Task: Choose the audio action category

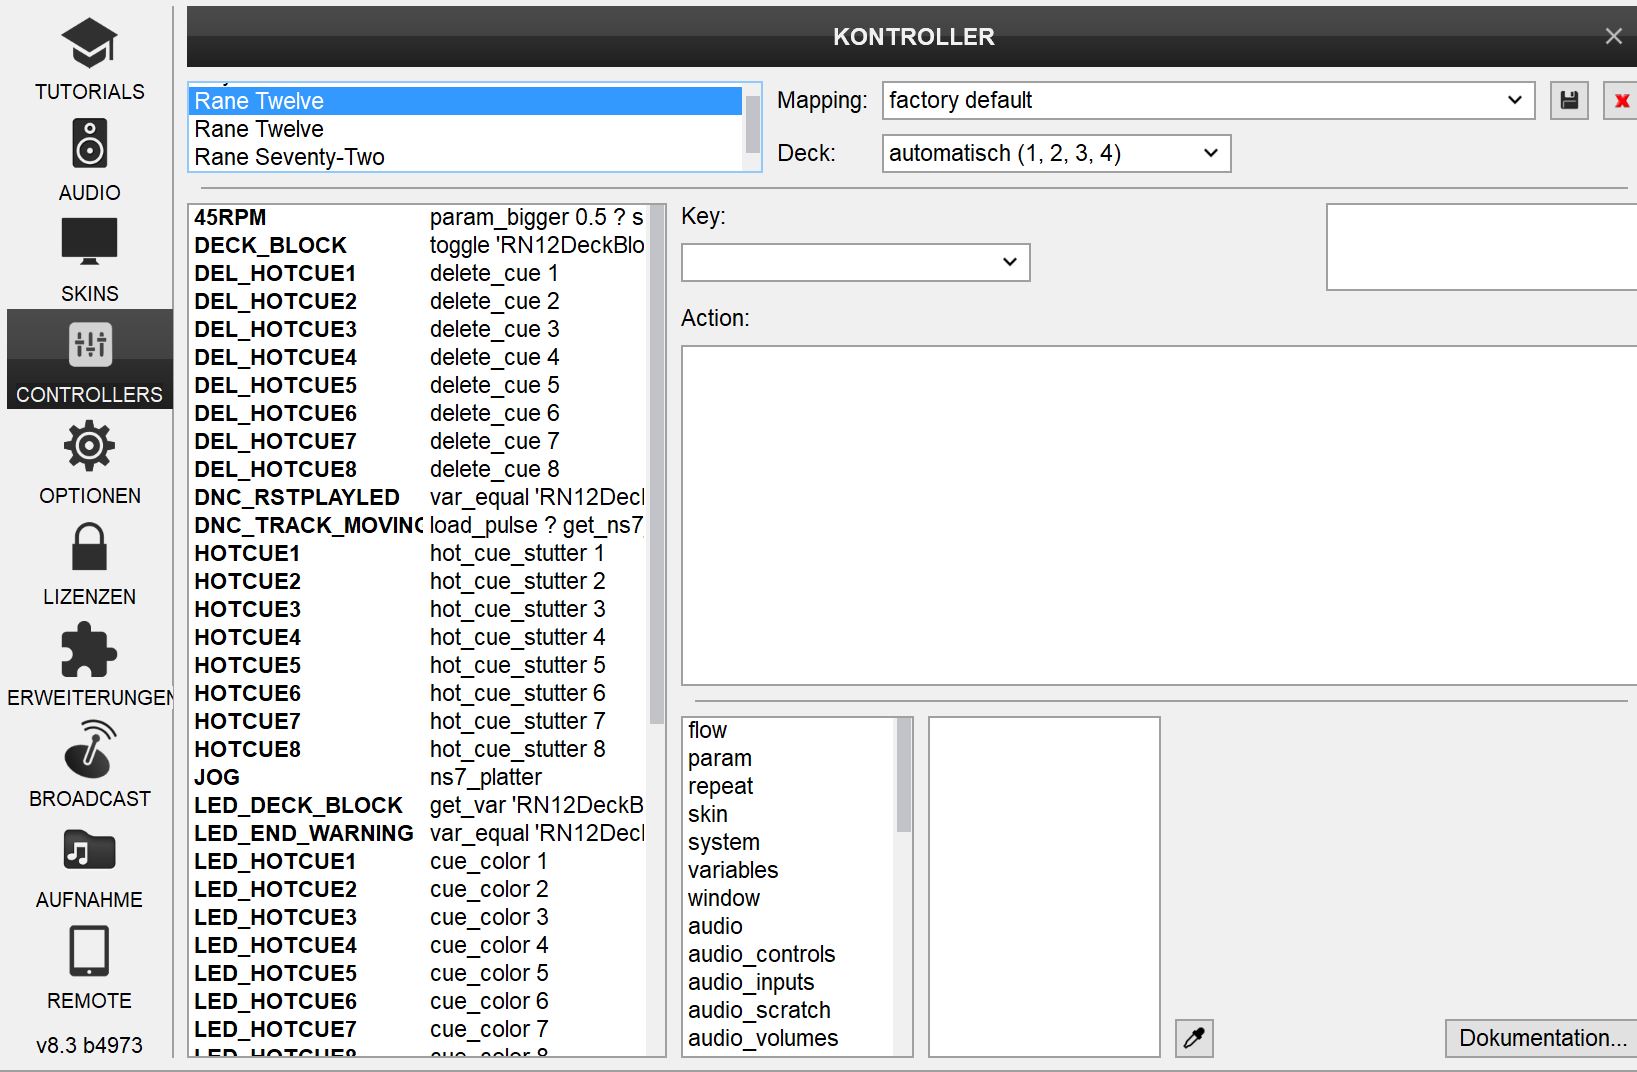Action: (x=789, y=926)
